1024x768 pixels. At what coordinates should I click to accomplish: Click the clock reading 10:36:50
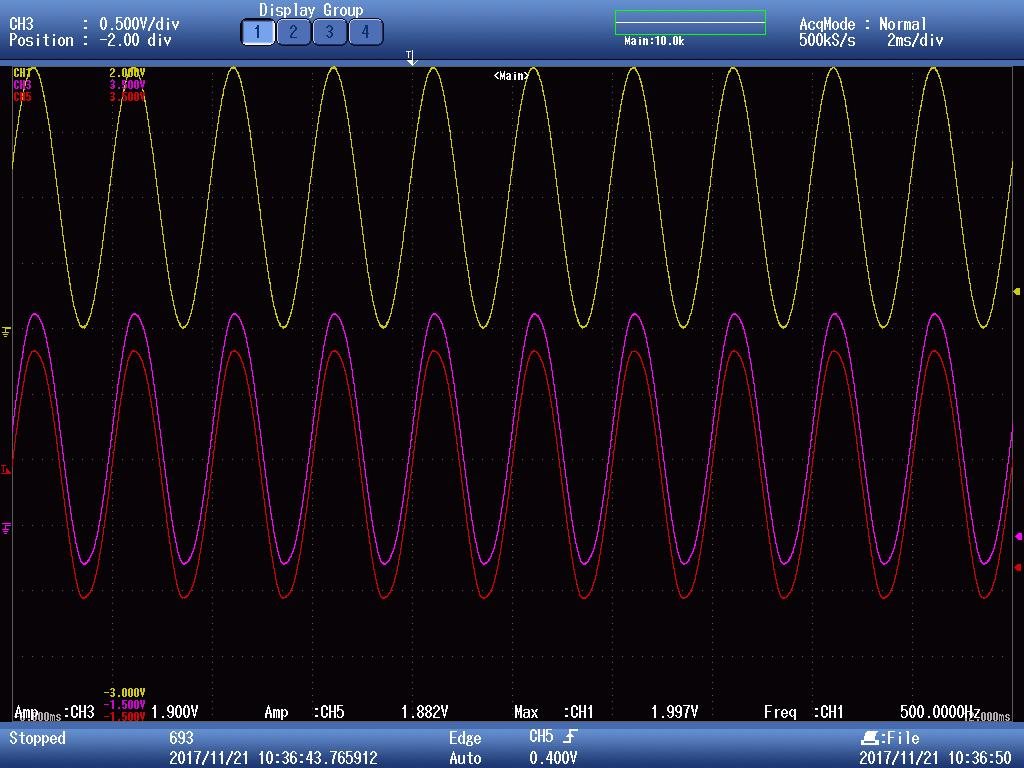[x=980, y=758]
